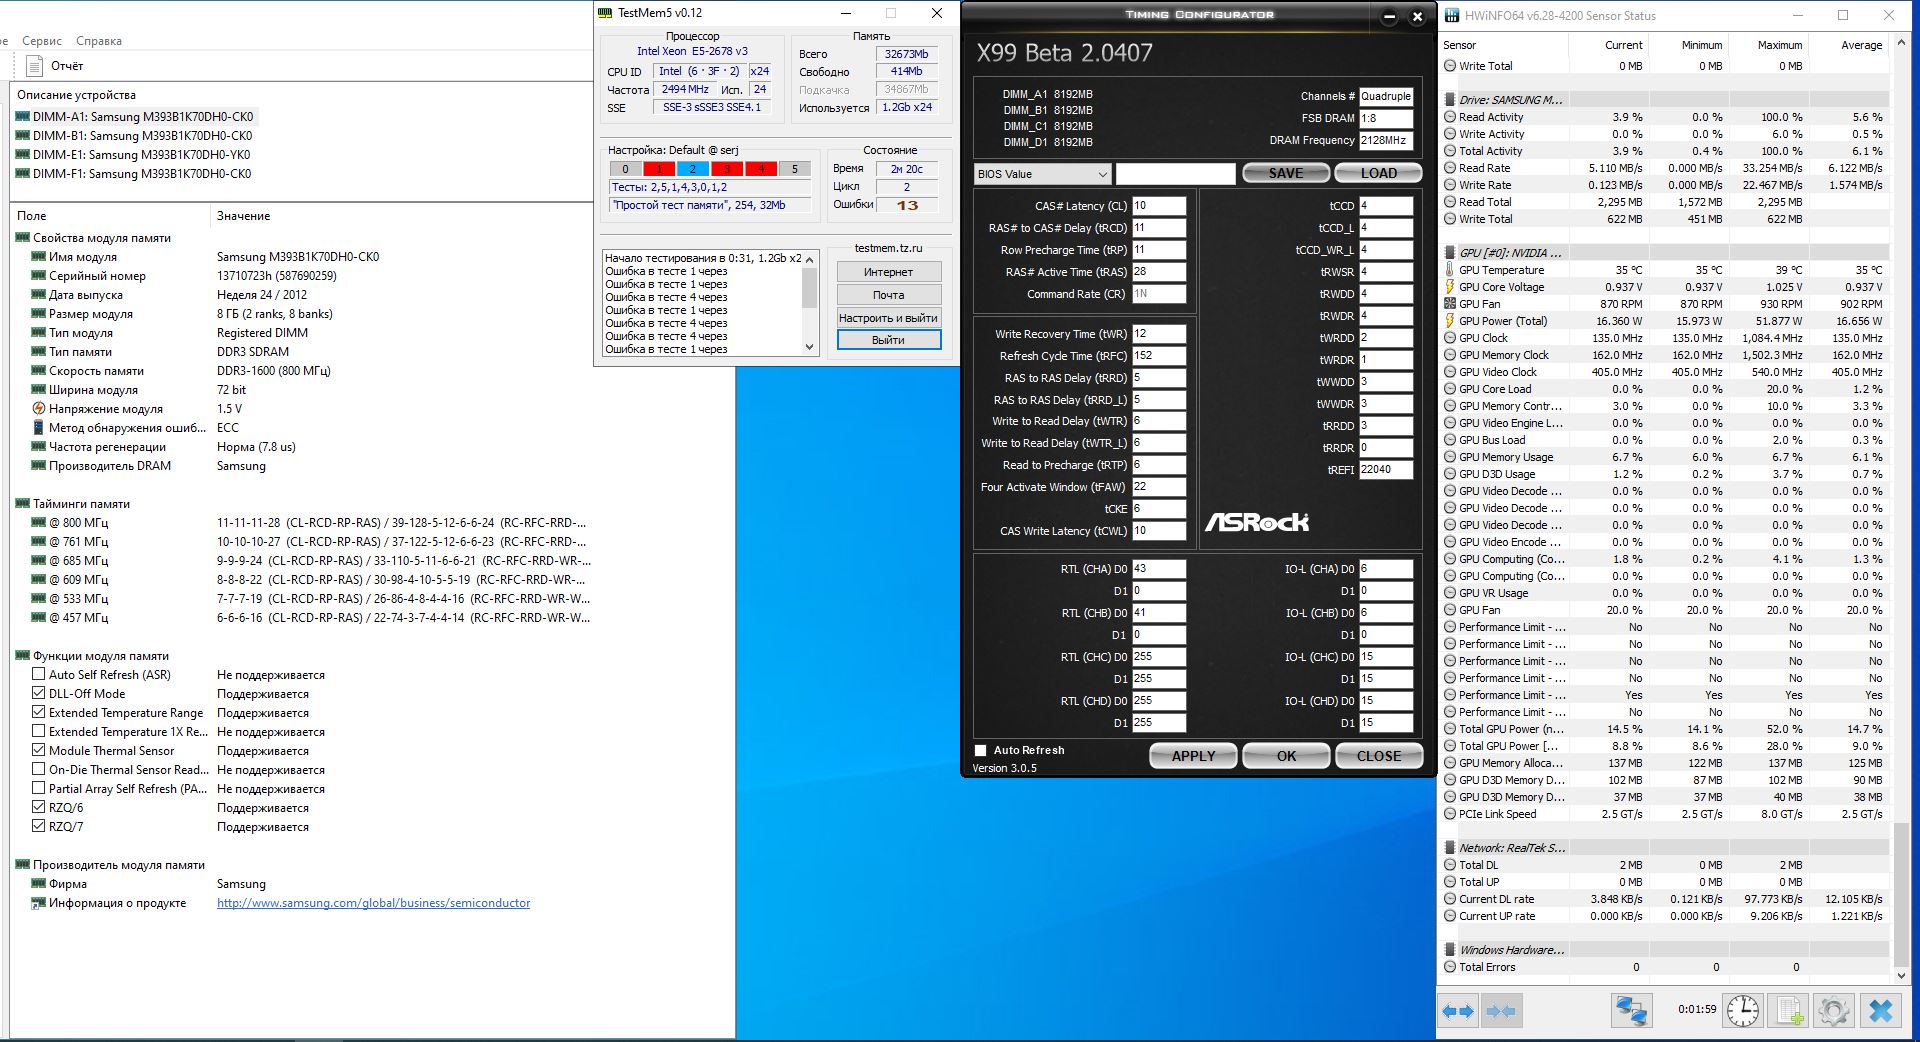Screen dimensions: 1920x1042
Task: Click the Интернет button in TestMem5
Action: tap(888, 272)
